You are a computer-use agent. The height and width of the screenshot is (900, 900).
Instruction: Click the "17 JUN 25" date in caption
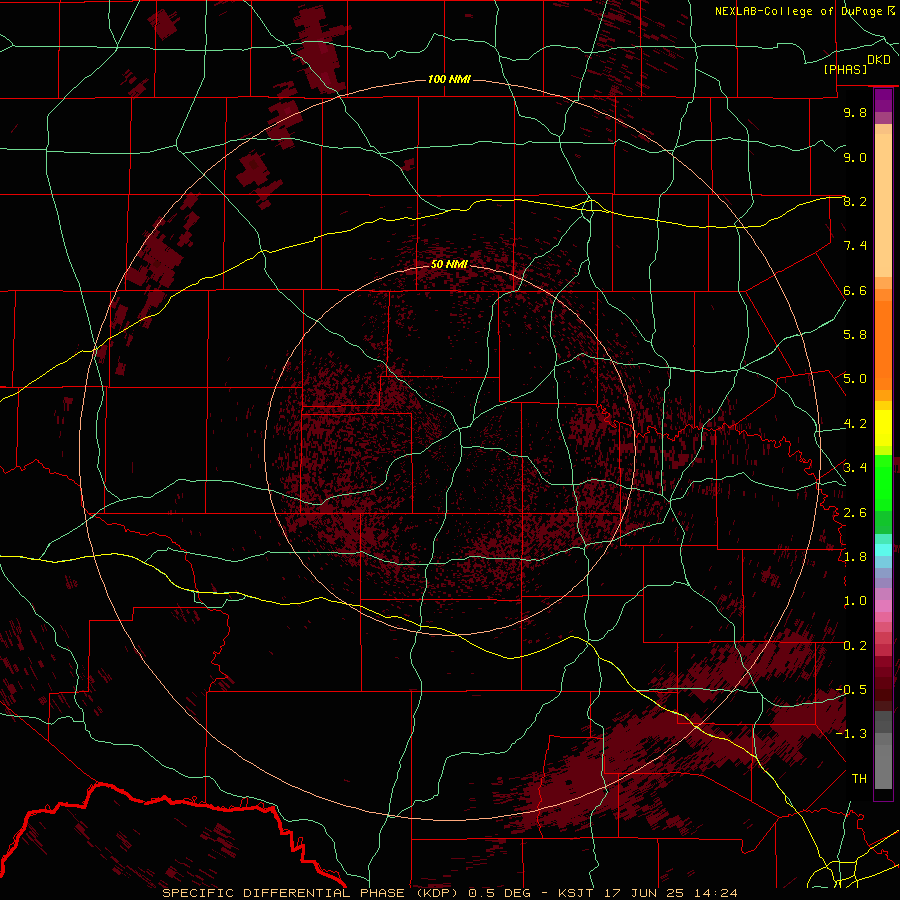tap(644, 893)
